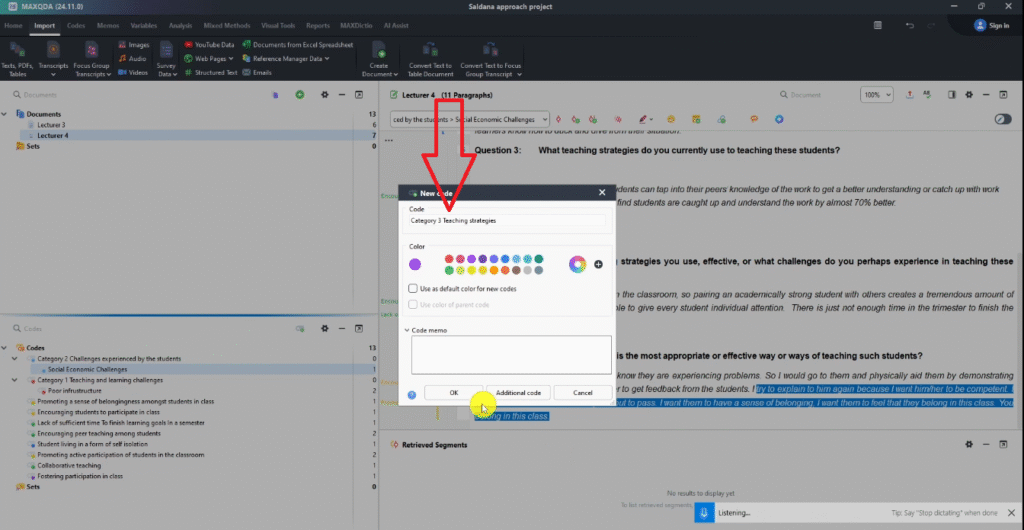Click the blue help icon in dialog
The height and width of the screenshot is (530, 1024).
pyautogui.click(x=411, y=394)
